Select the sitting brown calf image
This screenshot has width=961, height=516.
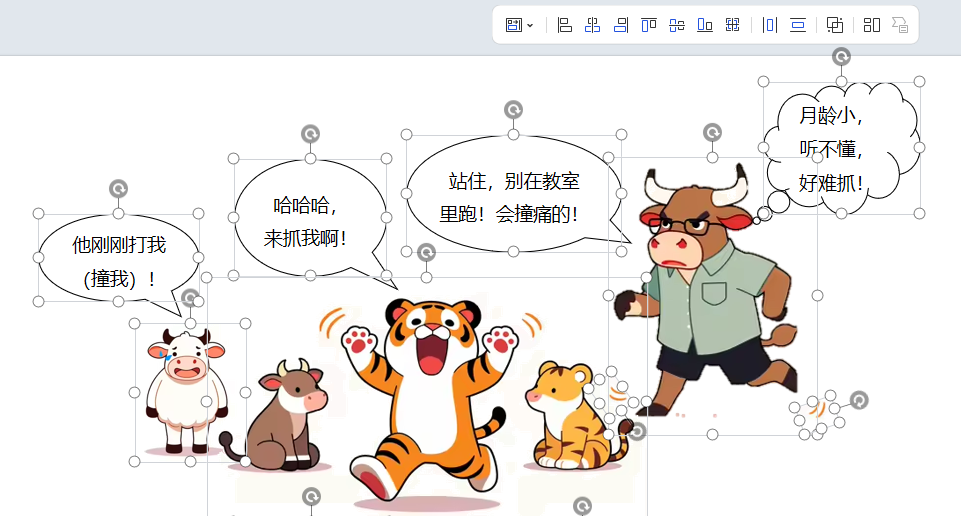(x=276, y=417)
